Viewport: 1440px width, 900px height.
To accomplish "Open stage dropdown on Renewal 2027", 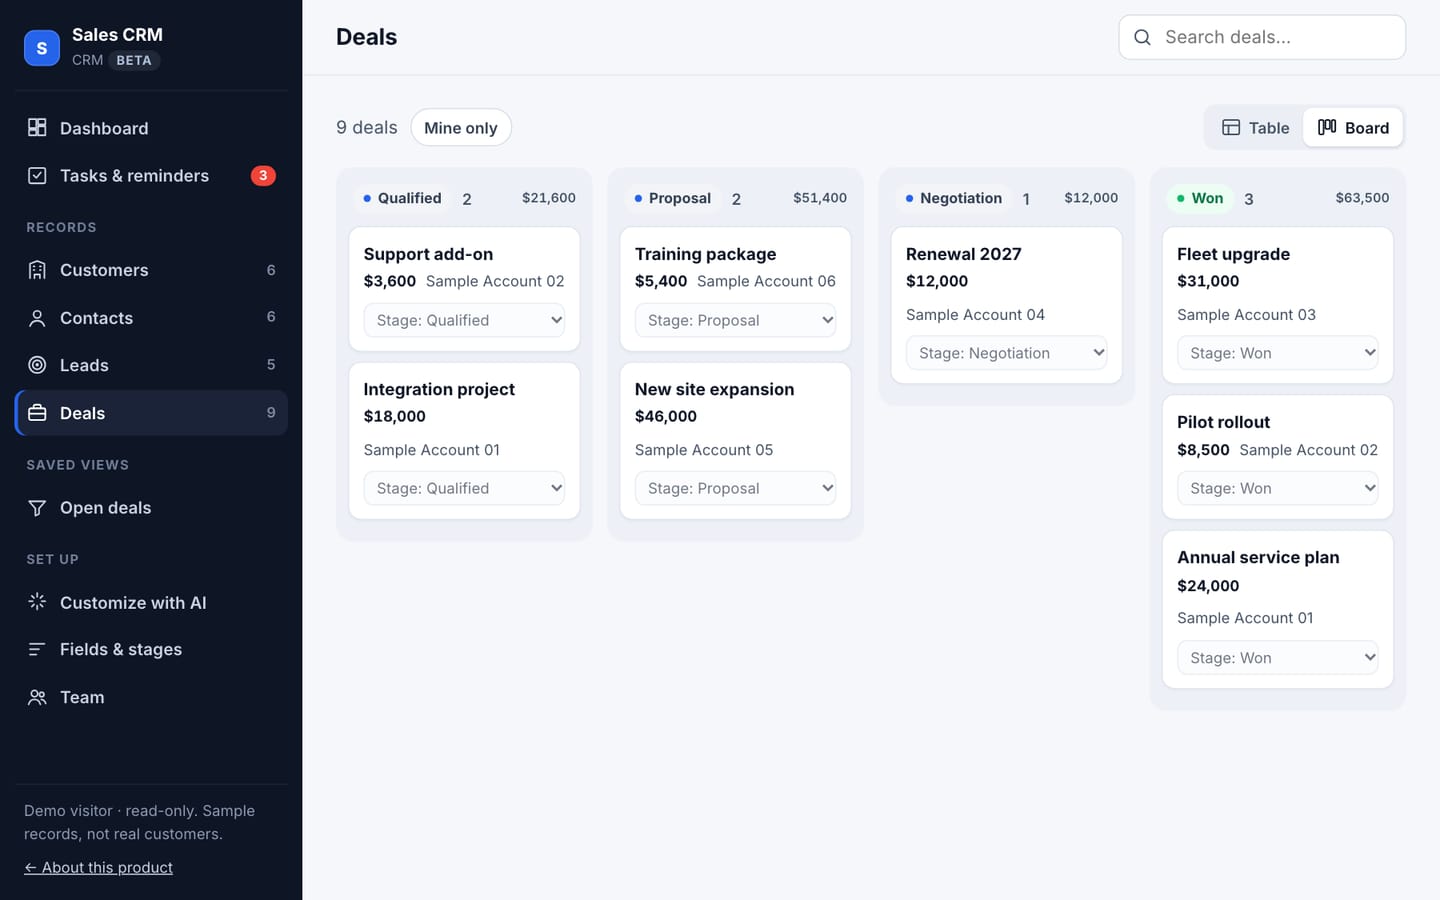I will coord(1006,353).
